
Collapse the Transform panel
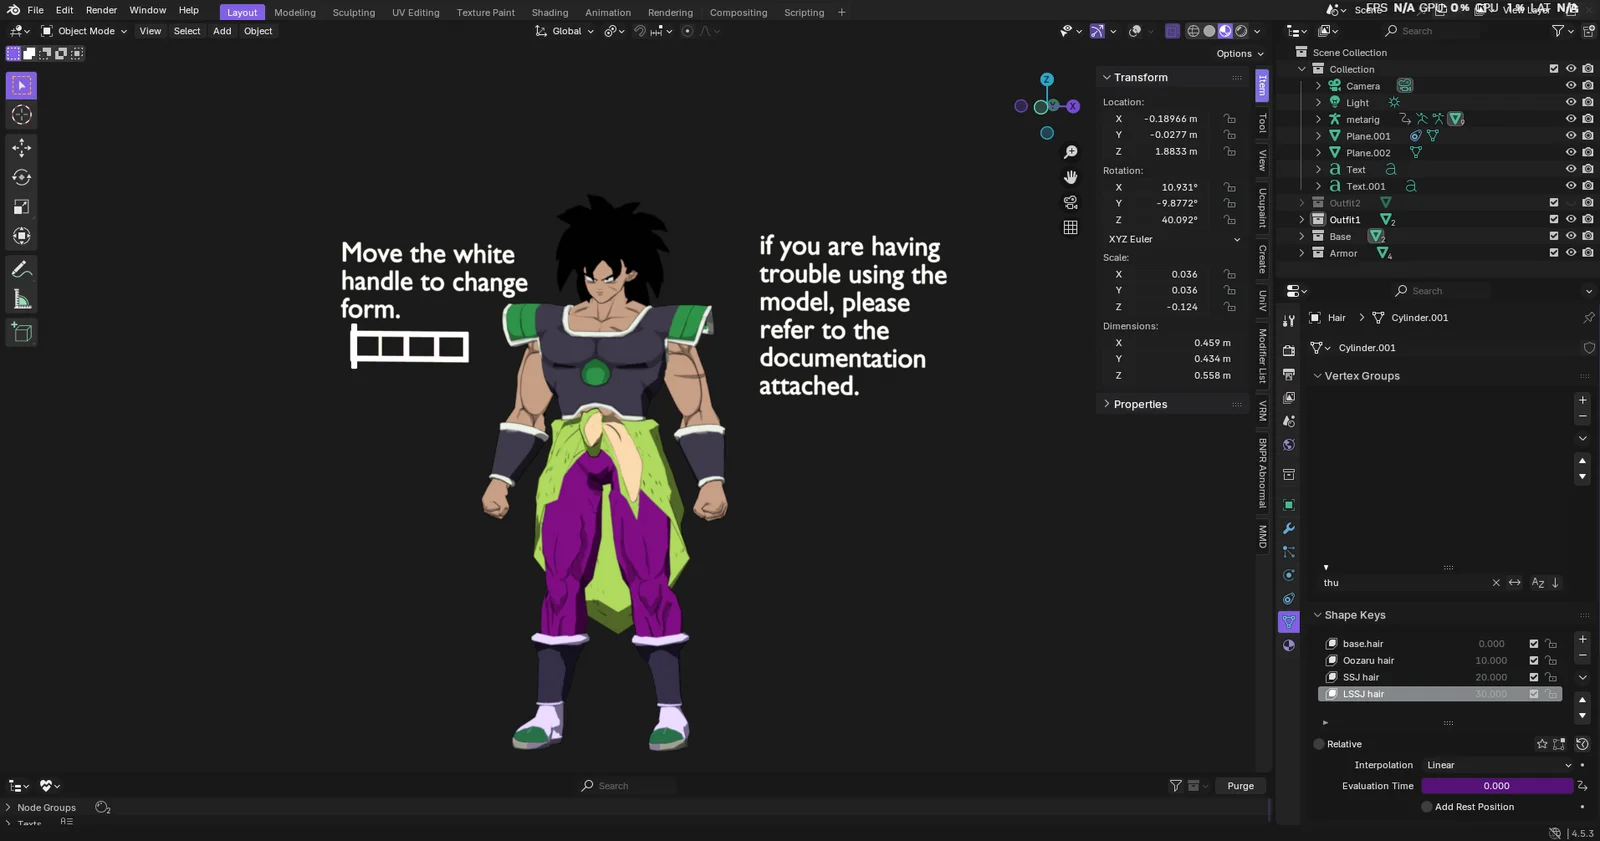pos(1107,77)
